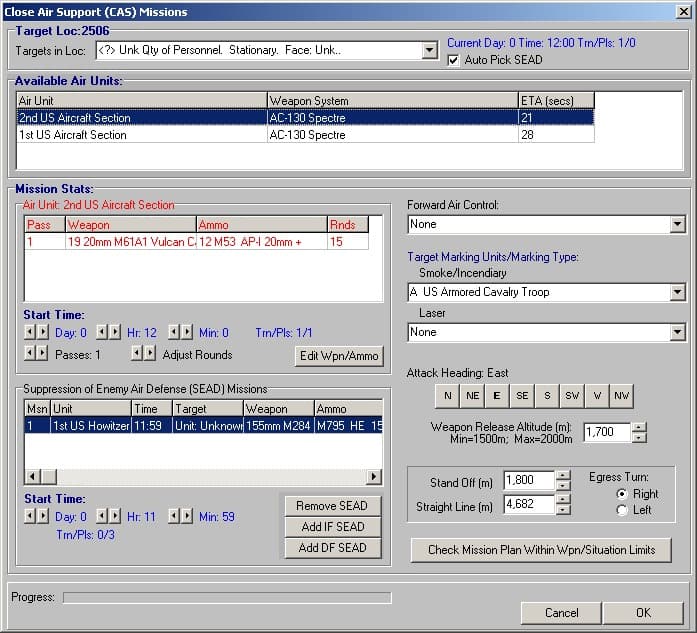
Task: Increase Adjust Rounds right arrow
Action: pos(151,353)
